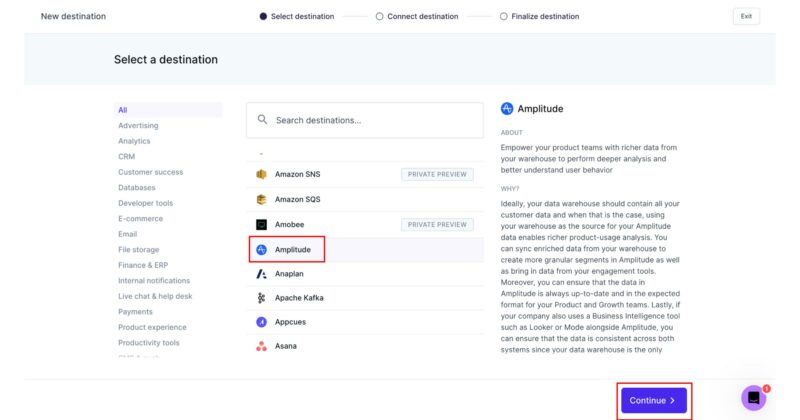The image size is (800, 420).
Task: Filter by Analytics category
Action: [134, 141]
